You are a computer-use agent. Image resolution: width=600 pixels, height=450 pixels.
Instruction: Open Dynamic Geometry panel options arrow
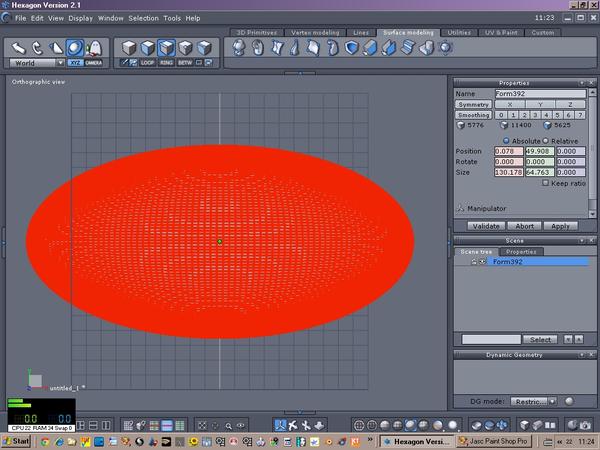tap(582, 355)
